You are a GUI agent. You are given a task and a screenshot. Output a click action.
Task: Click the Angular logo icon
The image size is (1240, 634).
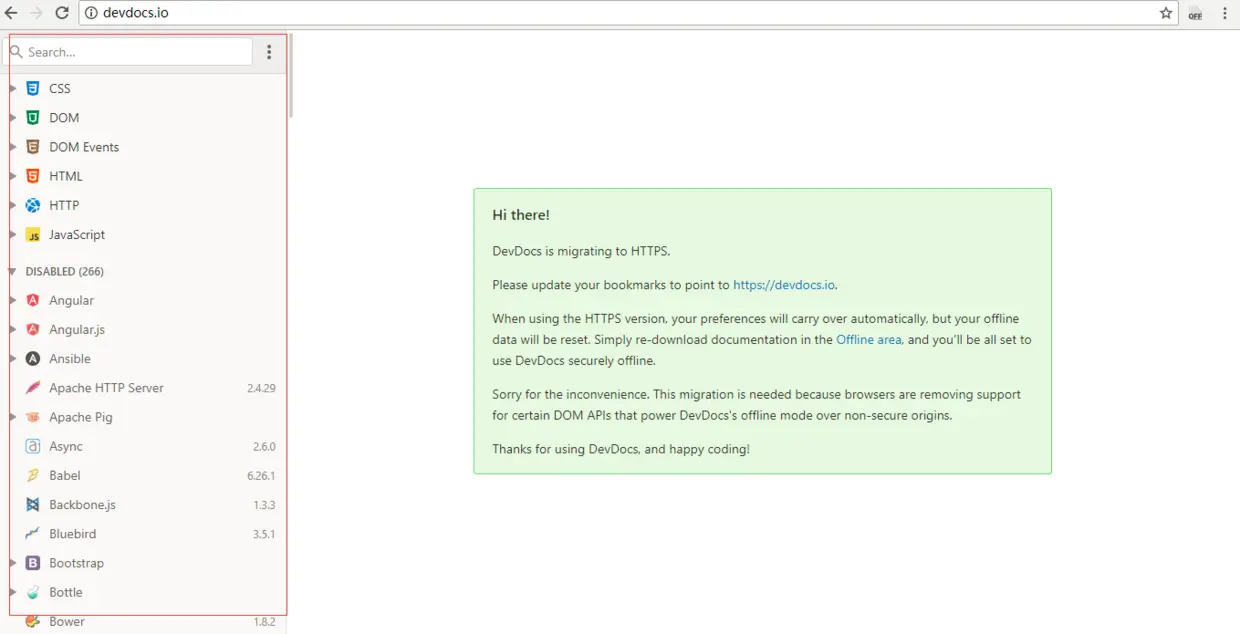point(33,300)
